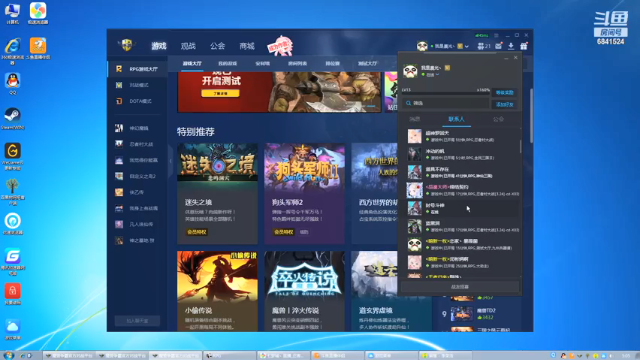
Task: Open the 迷失之境 game card
Action: [218, 193]
